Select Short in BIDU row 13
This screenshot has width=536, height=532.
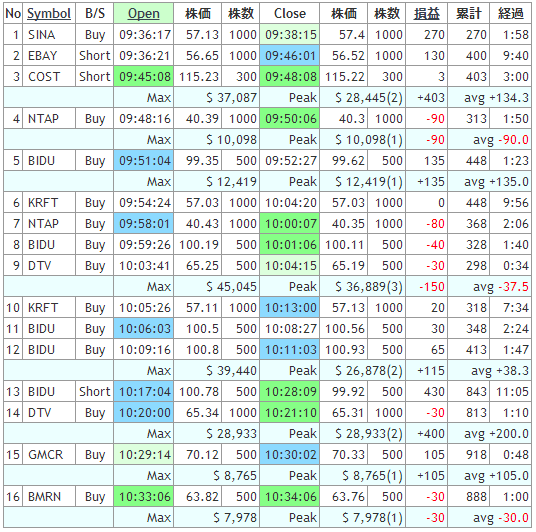(x=94, y=391)
